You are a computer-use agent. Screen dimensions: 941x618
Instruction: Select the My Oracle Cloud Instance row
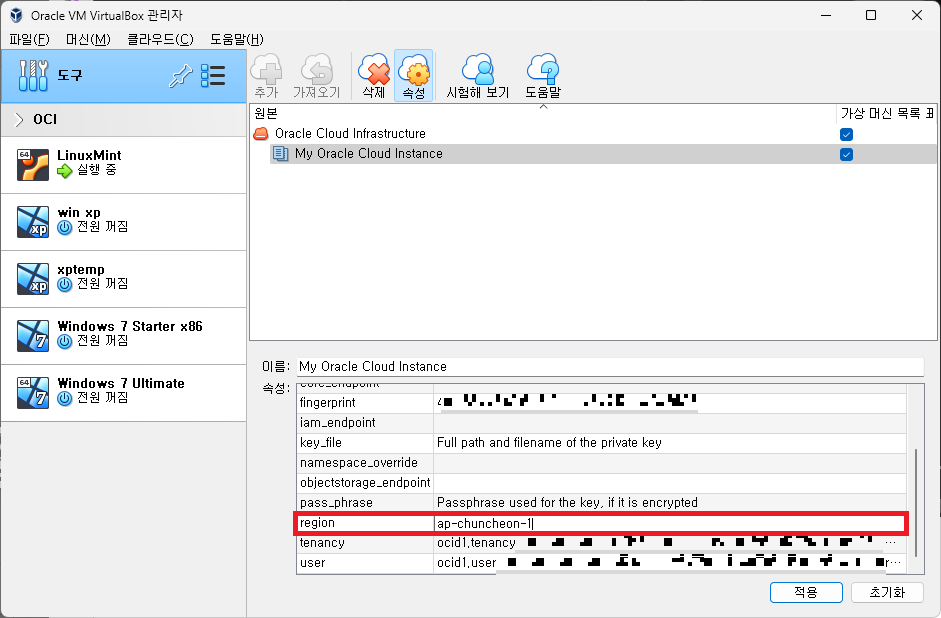coord(603,154)
